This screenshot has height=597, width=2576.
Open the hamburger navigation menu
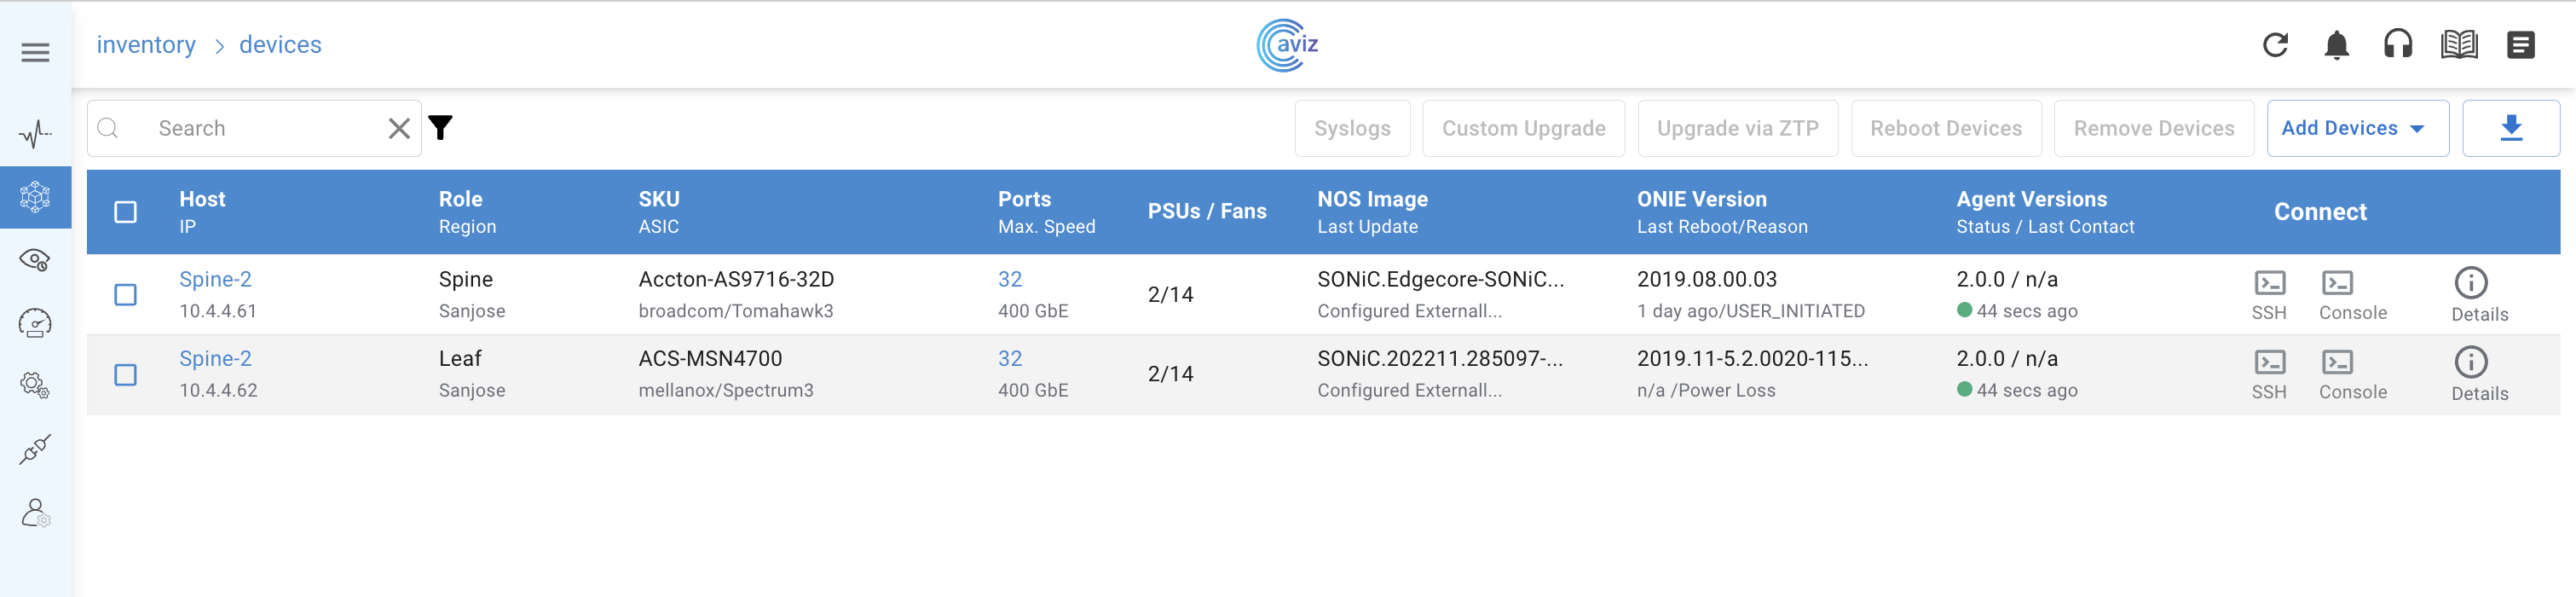[x=35, y=53]
